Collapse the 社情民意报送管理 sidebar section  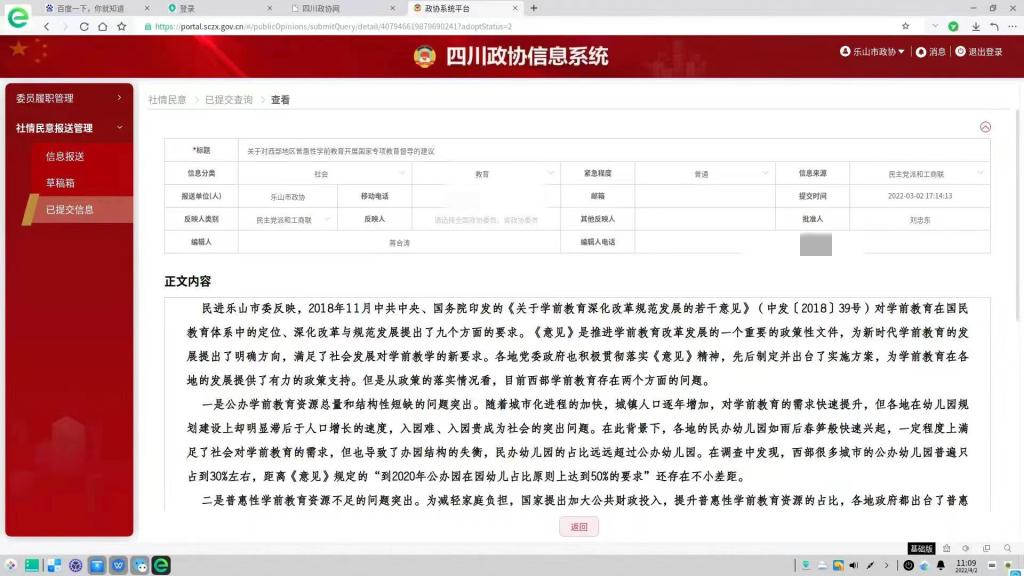tap(68, 128)
